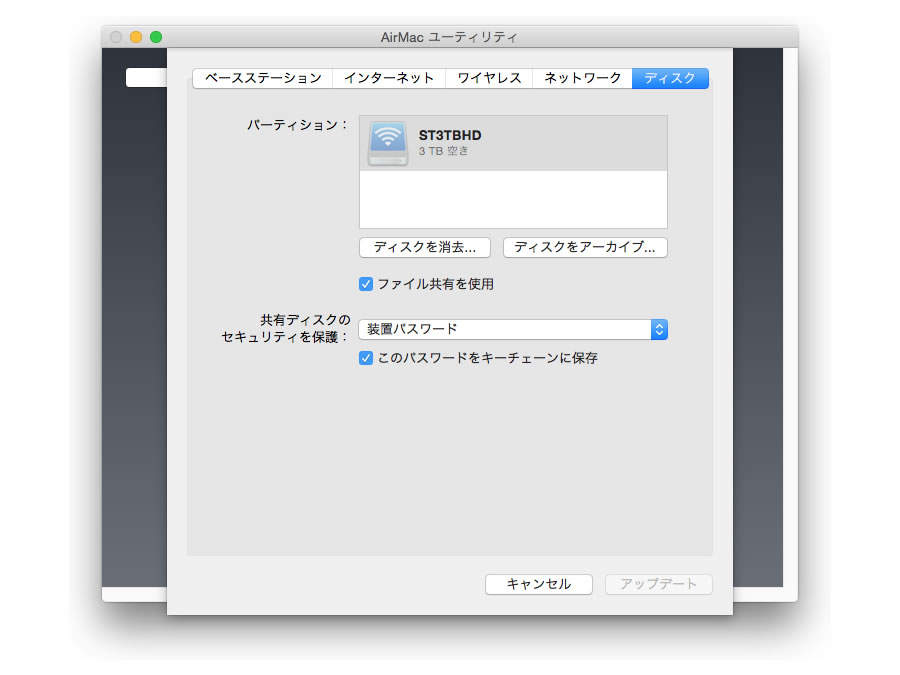
Task: Select the ワイヤレス tab
Action: pos(489,78)
